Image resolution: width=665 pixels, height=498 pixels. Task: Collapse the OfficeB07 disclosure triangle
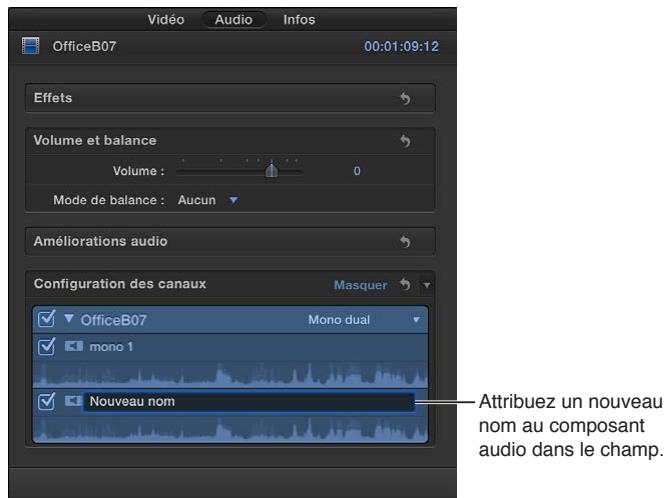pyautogui.click(x=69, y=319)
